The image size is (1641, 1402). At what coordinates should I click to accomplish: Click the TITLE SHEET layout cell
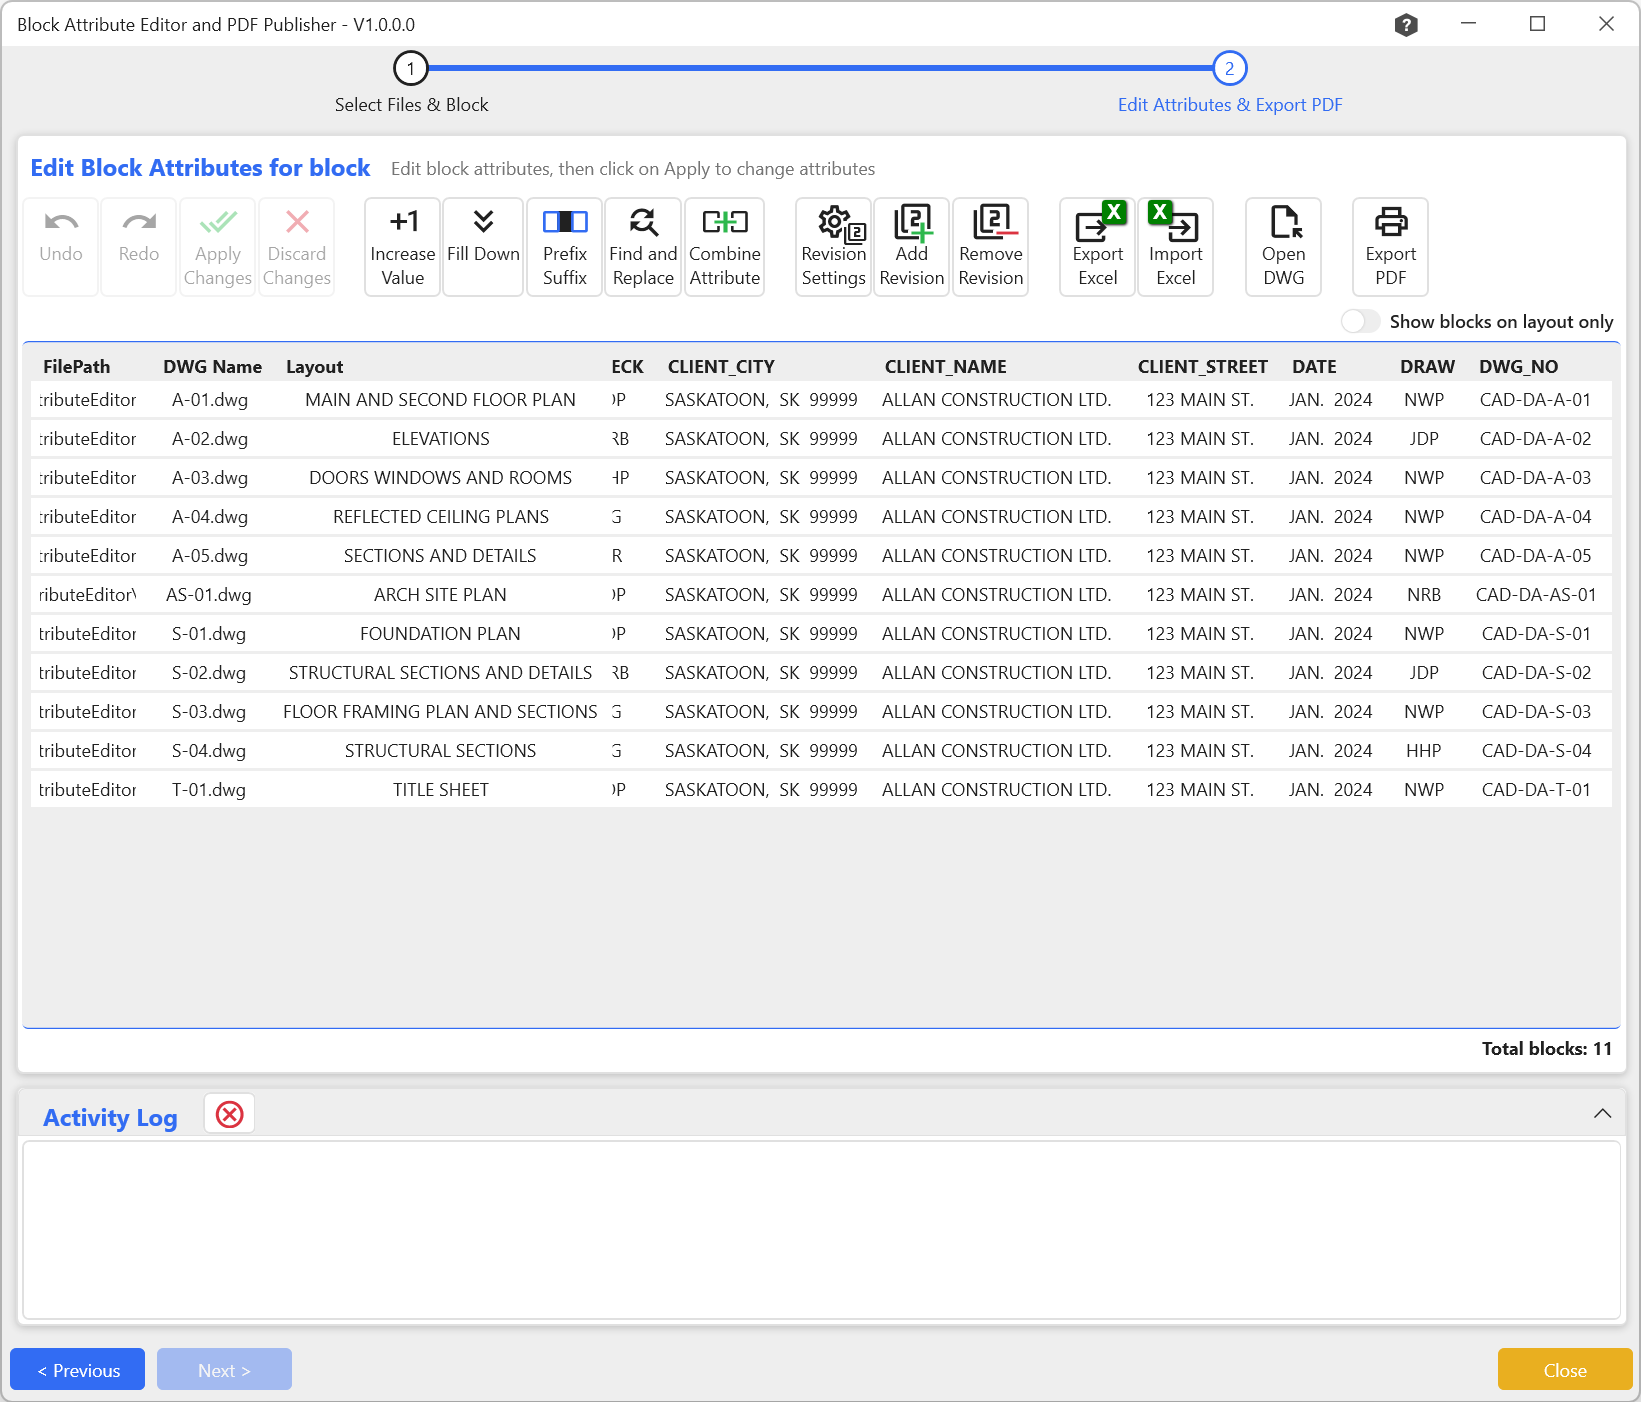pyautogui.click(x=441, y=790)
